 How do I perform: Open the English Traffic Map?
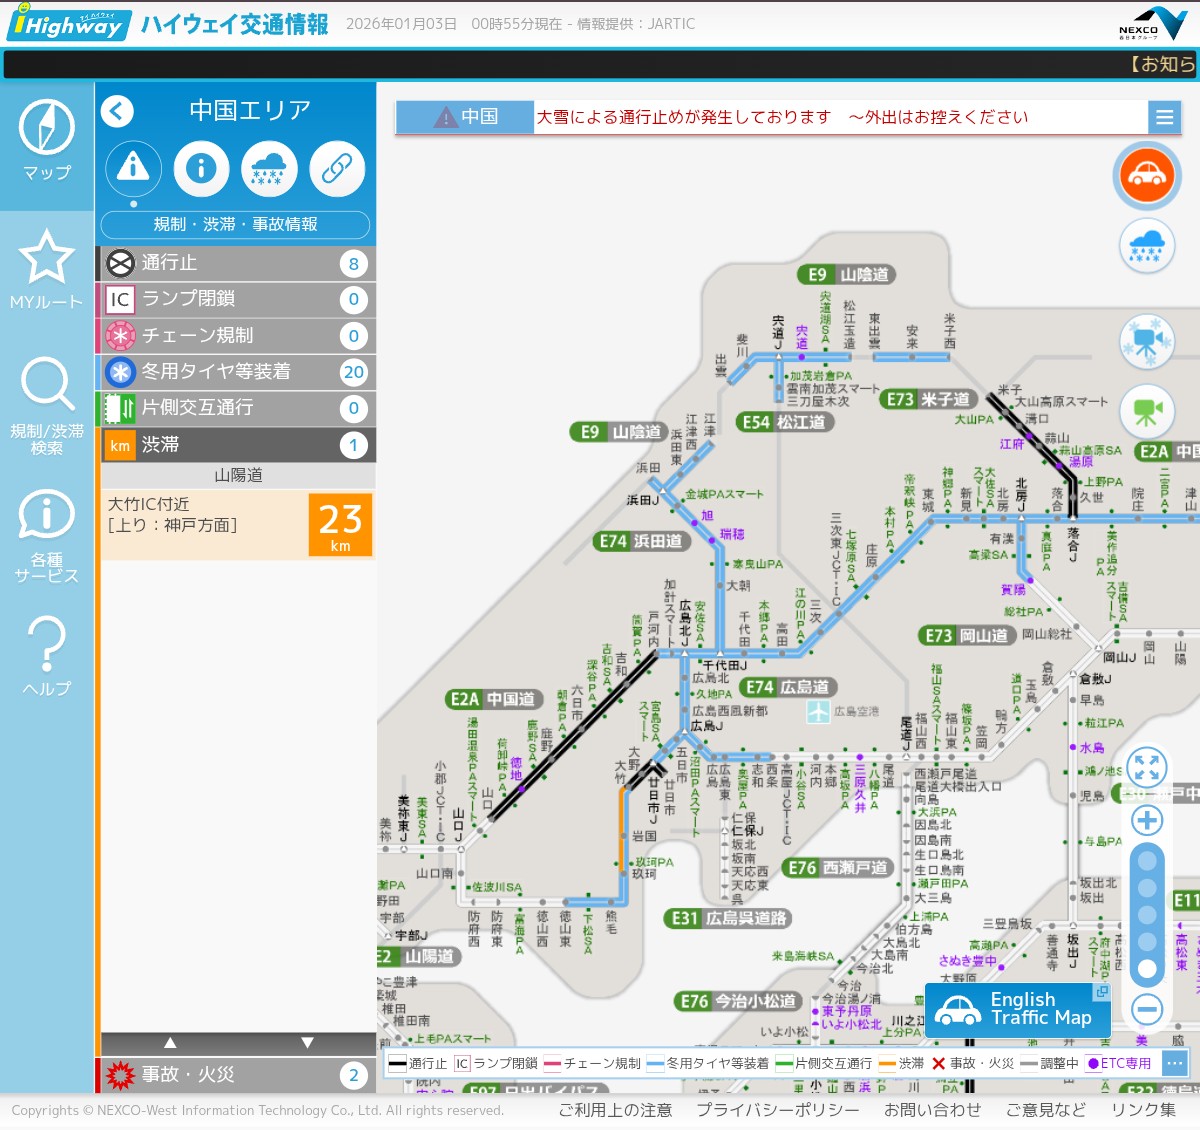tap(1017, 1010)
